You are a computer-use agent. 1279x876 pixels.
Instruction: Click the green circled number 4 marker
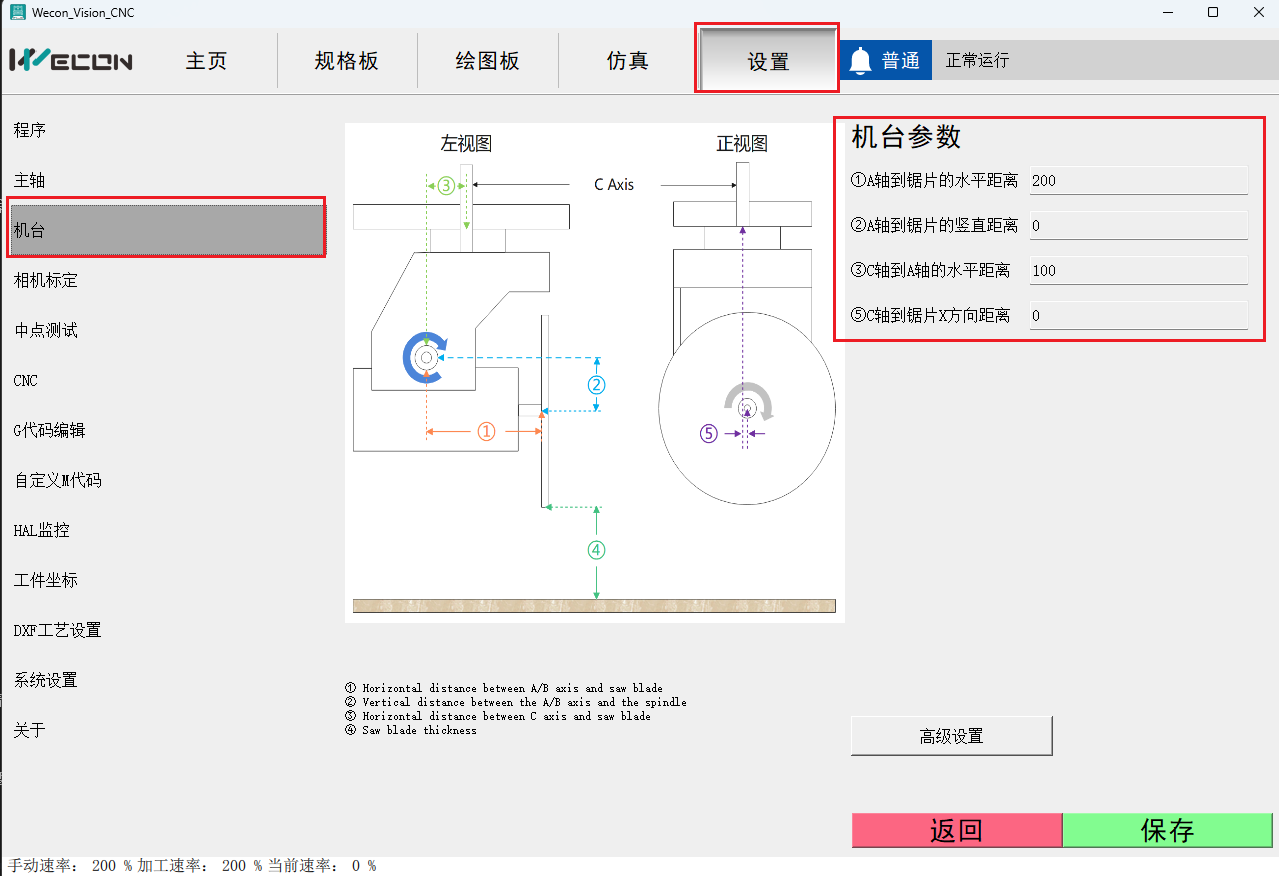coord(596,549)
